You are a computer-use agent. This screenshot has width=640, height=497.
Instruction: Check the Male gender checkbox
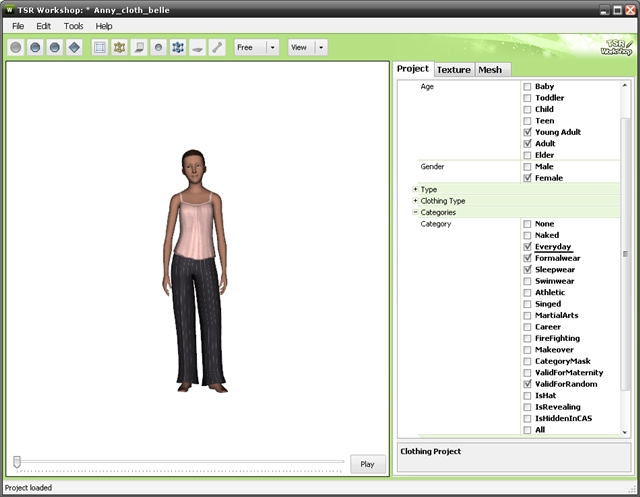(527, 167)
